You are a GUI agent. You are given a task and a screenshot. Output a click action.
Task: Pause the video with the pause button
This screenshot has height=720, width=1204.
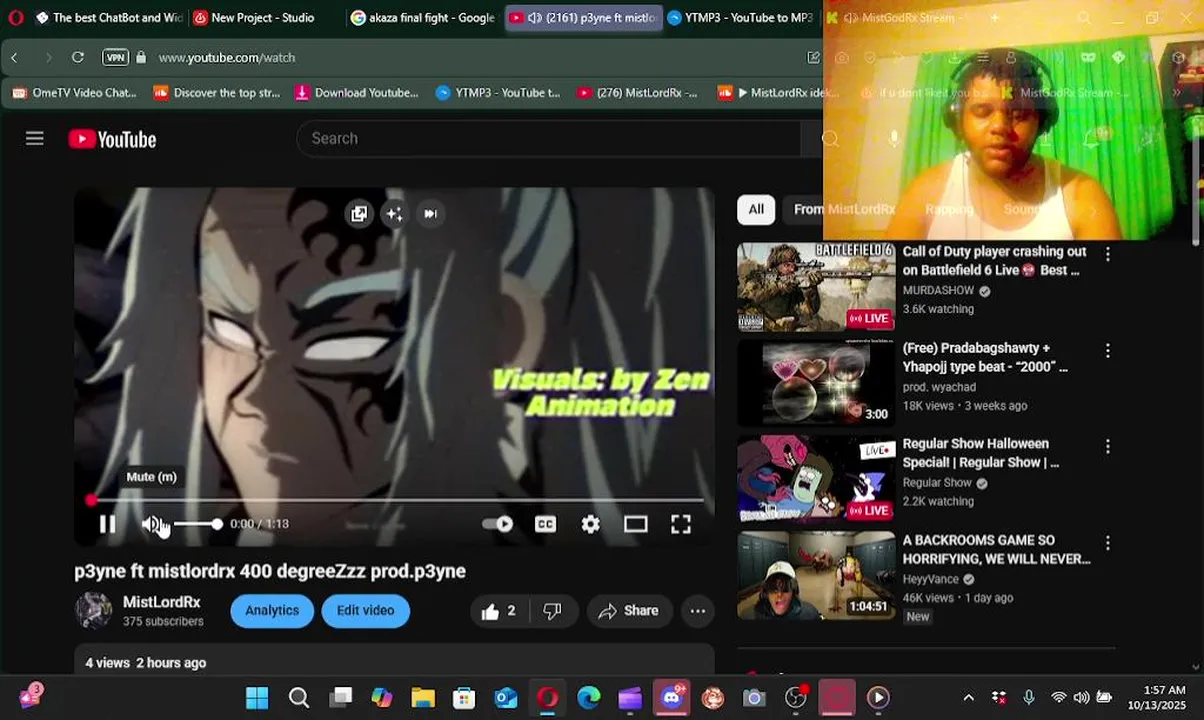(x=107, y=524)
